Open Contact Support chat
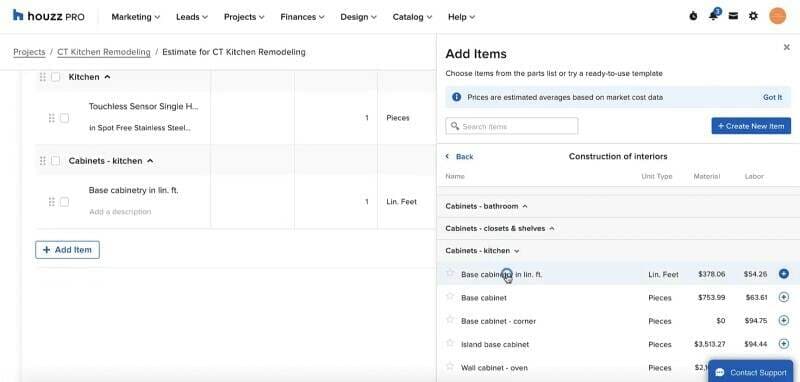The height and width of the screenshot is (382, 800). 751,372
